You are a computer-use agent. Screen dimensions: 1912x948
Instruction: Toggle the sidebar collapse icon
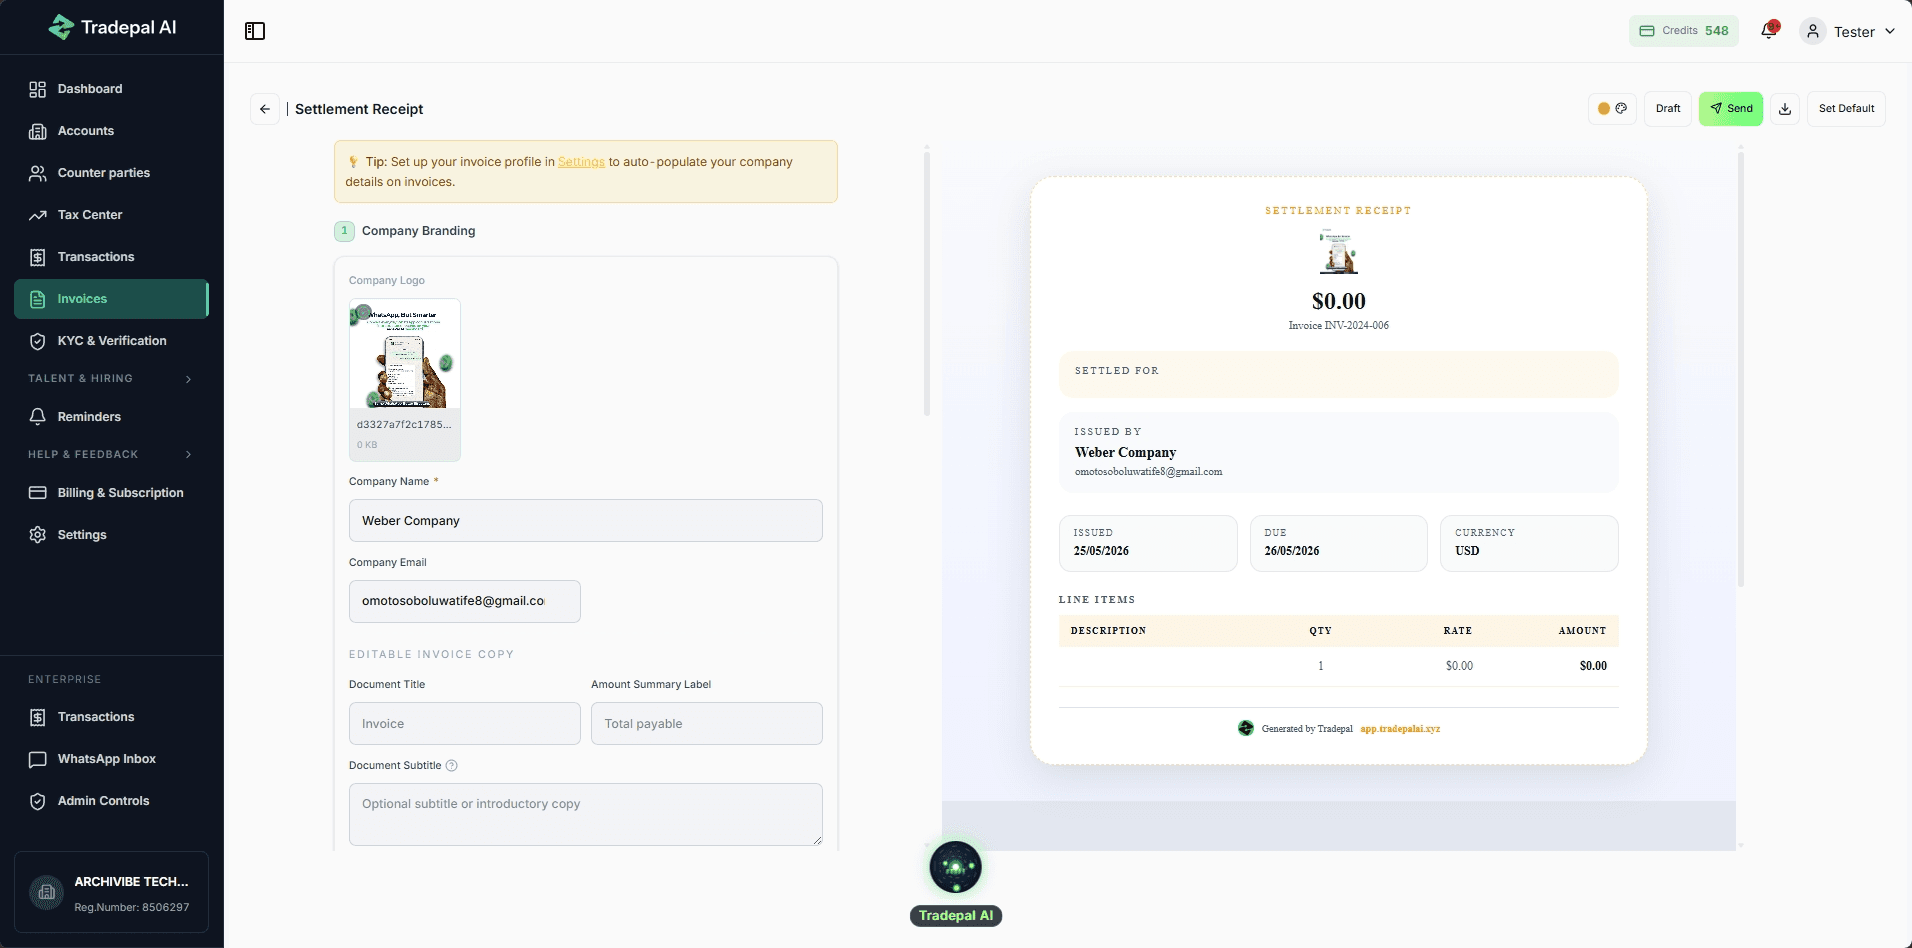click(x=255, y=31)
